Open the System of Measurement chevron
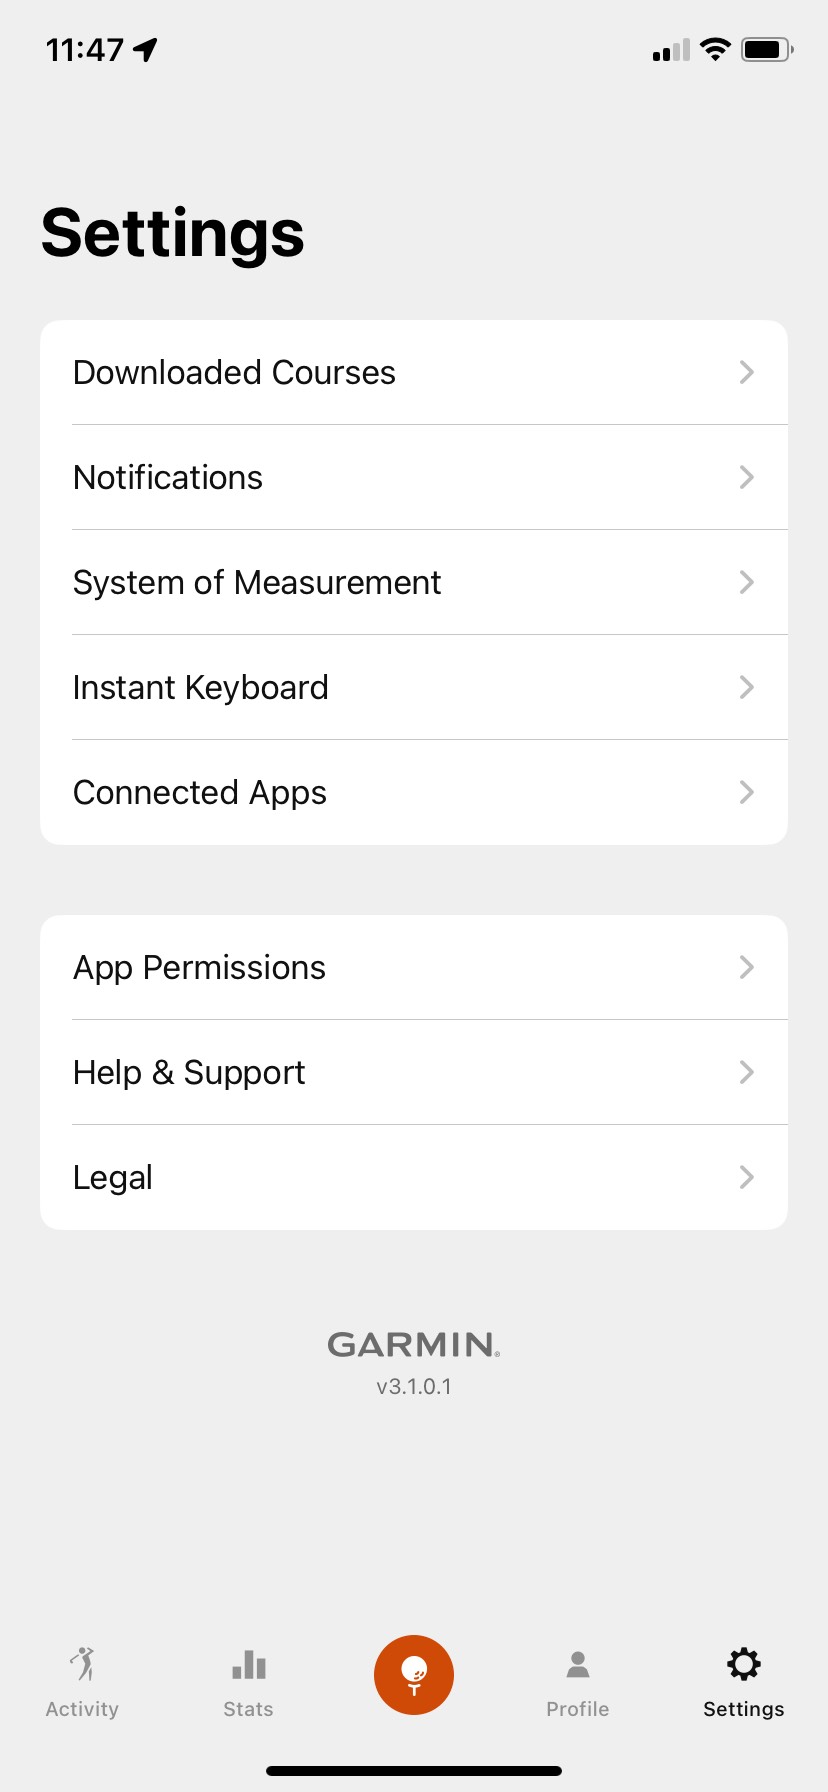 (x=746, y=583)
